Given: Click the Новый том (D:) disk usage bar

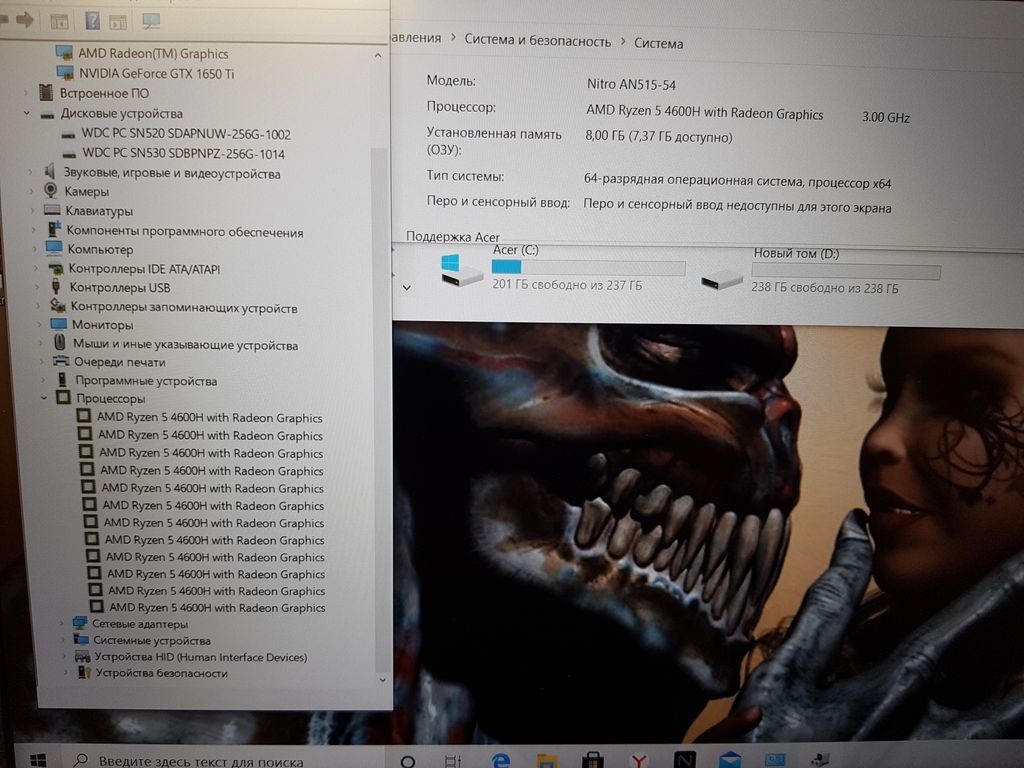Looking at the screenshot, I should pos(846,271).
